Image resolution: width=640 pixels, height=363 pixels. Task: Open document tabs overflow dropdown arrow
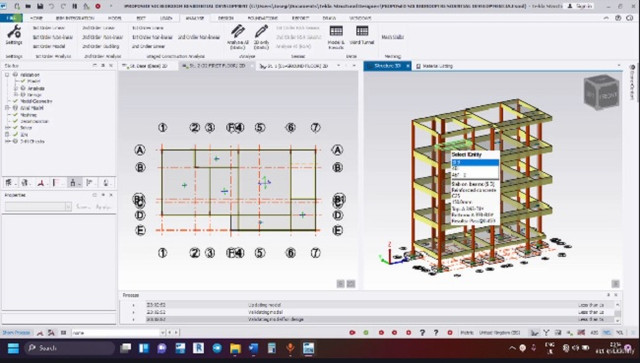tap(339, 66)
